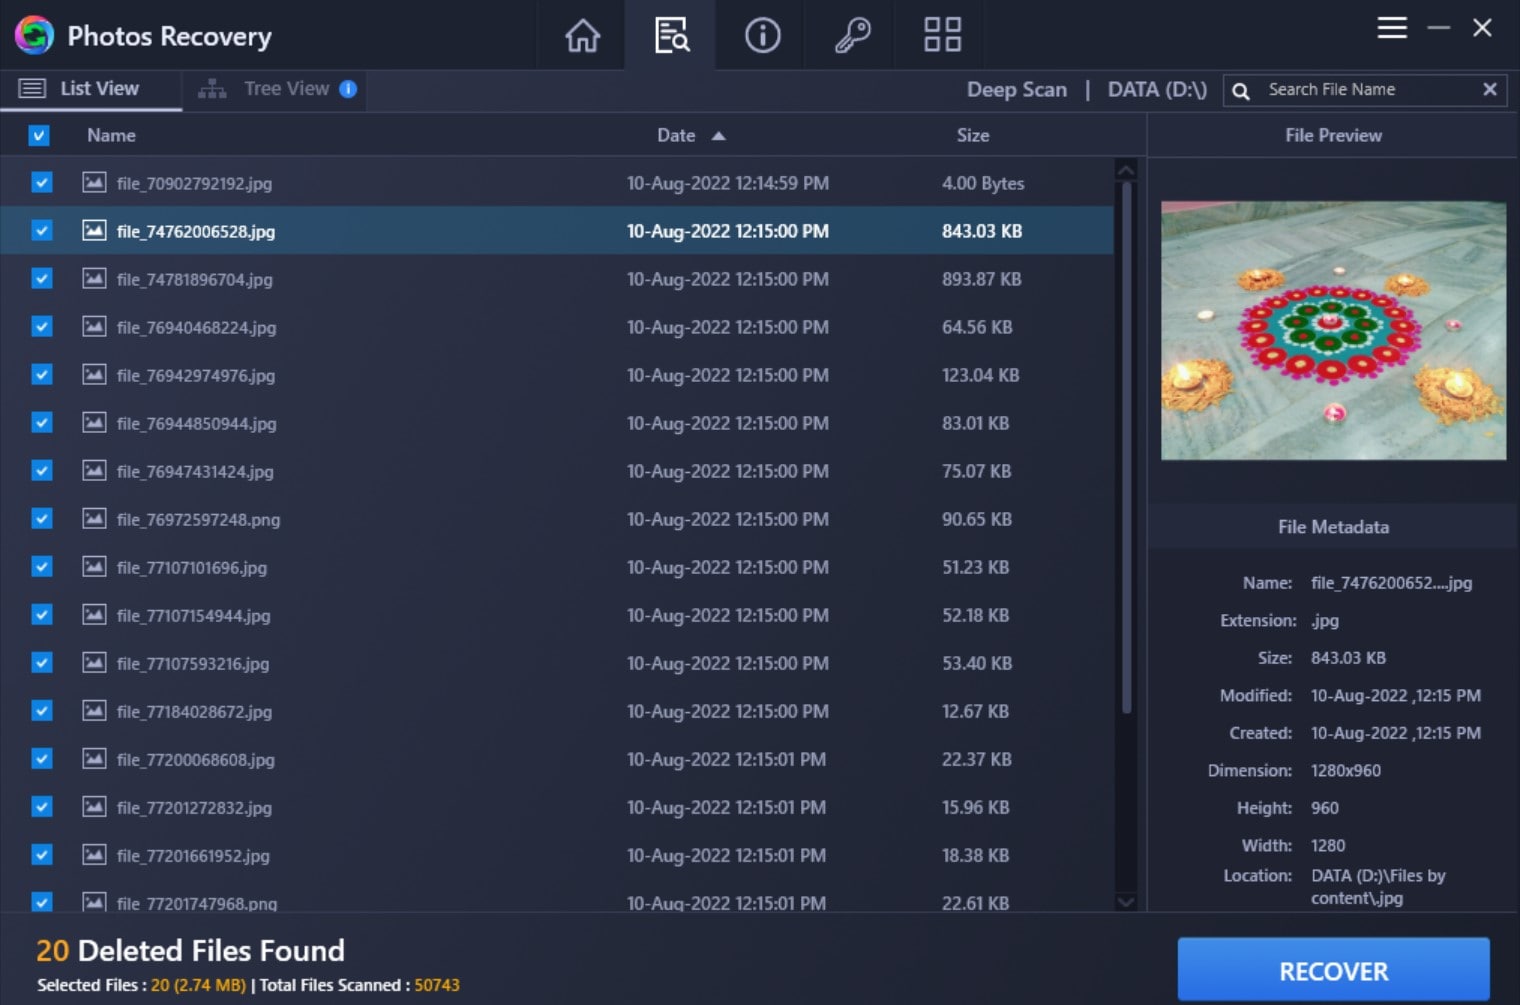Screen dimensions: 1520x1005
Task: Sort files by Size column header
Action: [x=972, y=136]
